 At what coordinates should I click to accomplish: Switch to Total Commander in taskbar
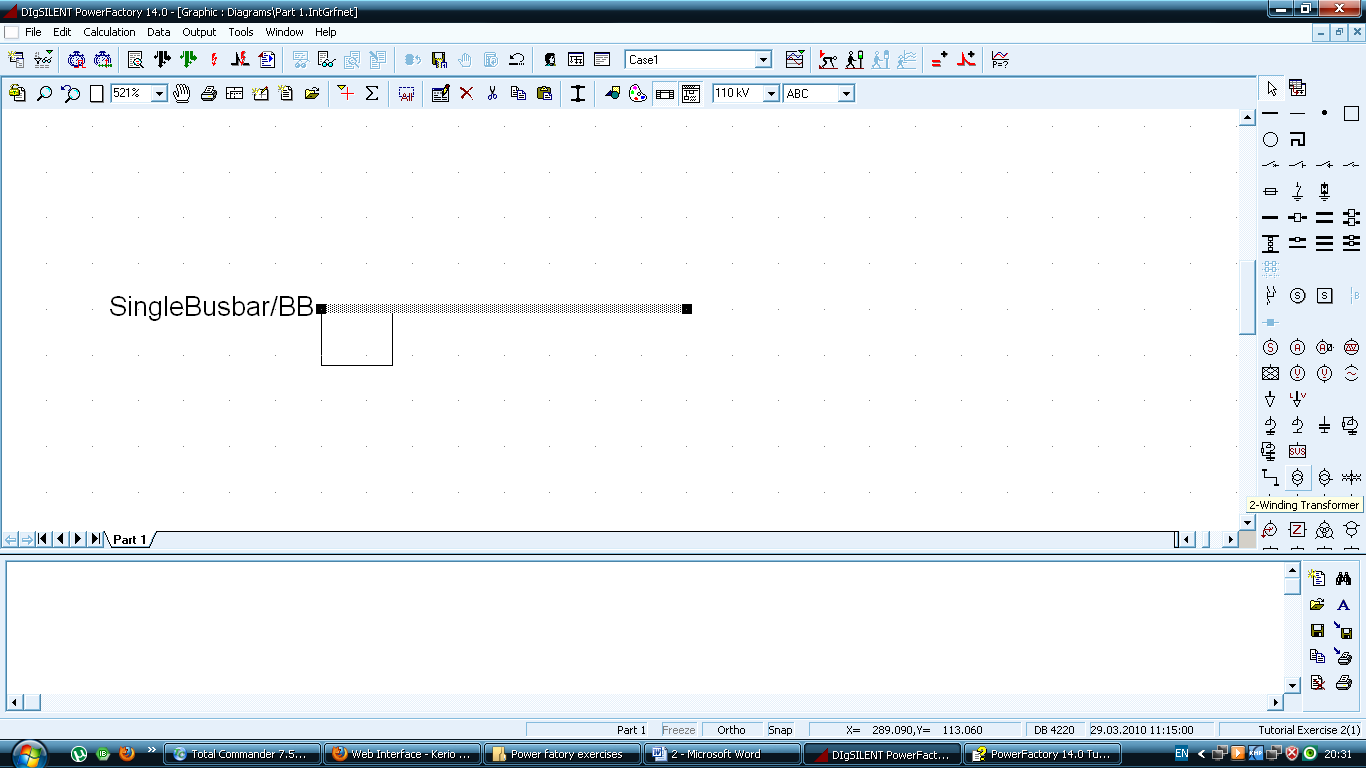point(243,754)
